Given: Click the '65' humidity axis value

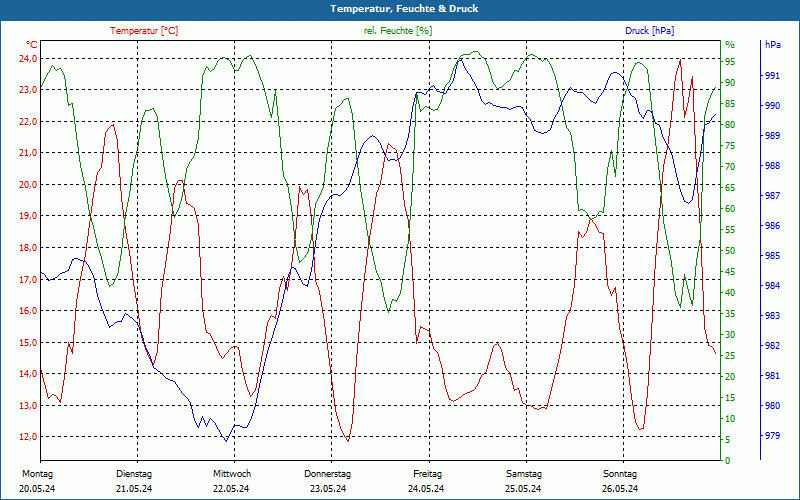Looking at the screenshot, I should point(731,188).
